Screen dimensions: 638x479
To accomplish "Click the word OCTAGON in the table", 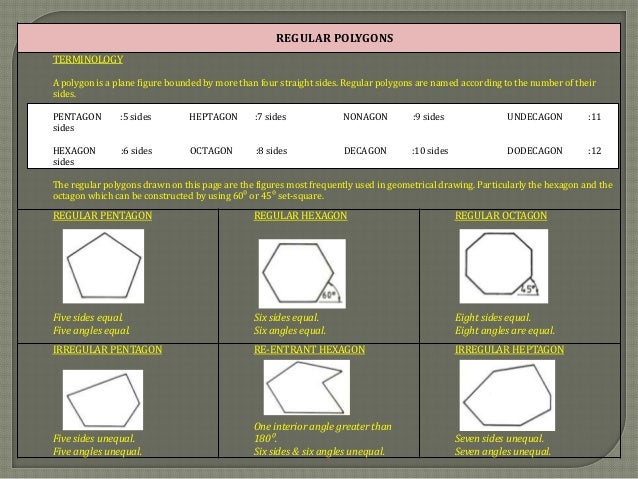I will coord(211,151).
